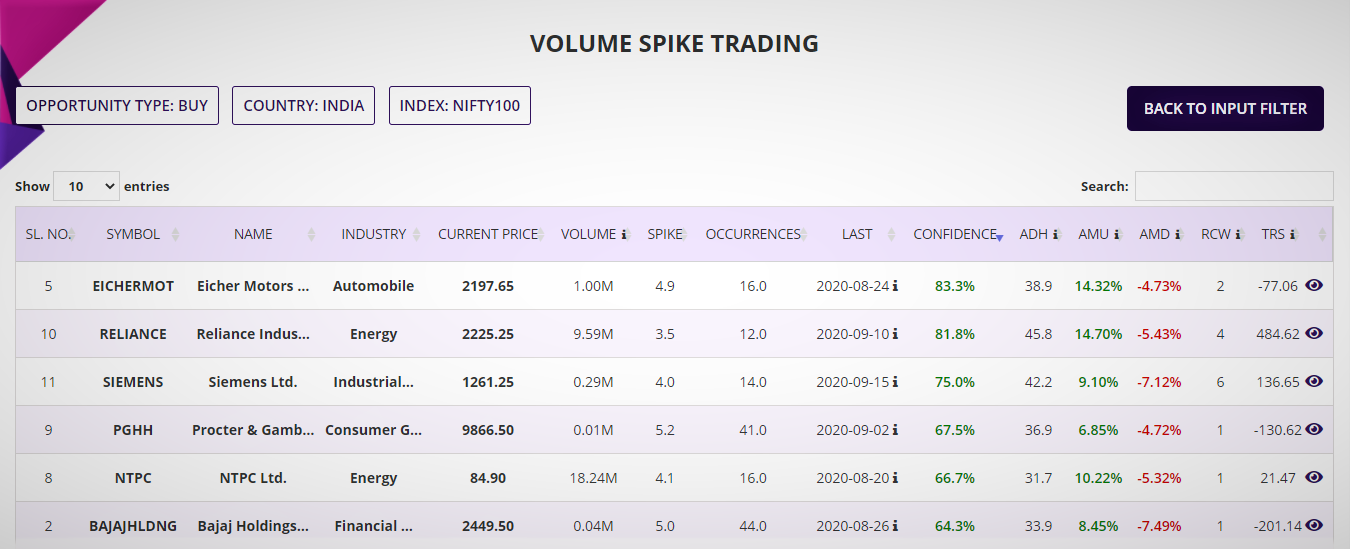The width and height of the screenshot is (1350, 549).
Task: Click AMD value -7.12%
Action: (1159, 382)
